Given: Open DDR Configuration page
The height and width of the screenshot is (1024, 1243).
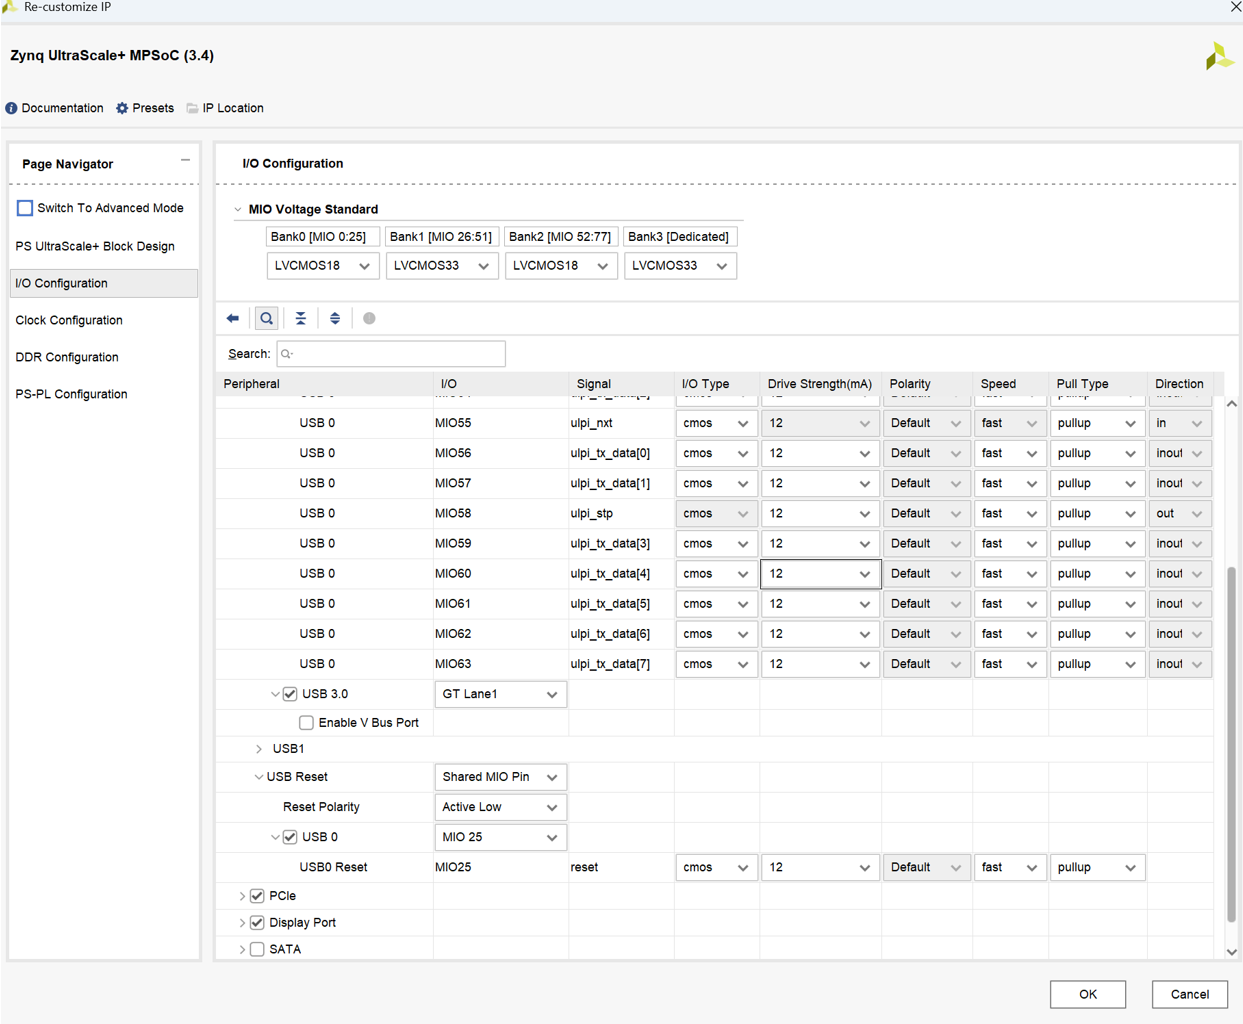Looking at the screenshot, I should tap(67, 357).
